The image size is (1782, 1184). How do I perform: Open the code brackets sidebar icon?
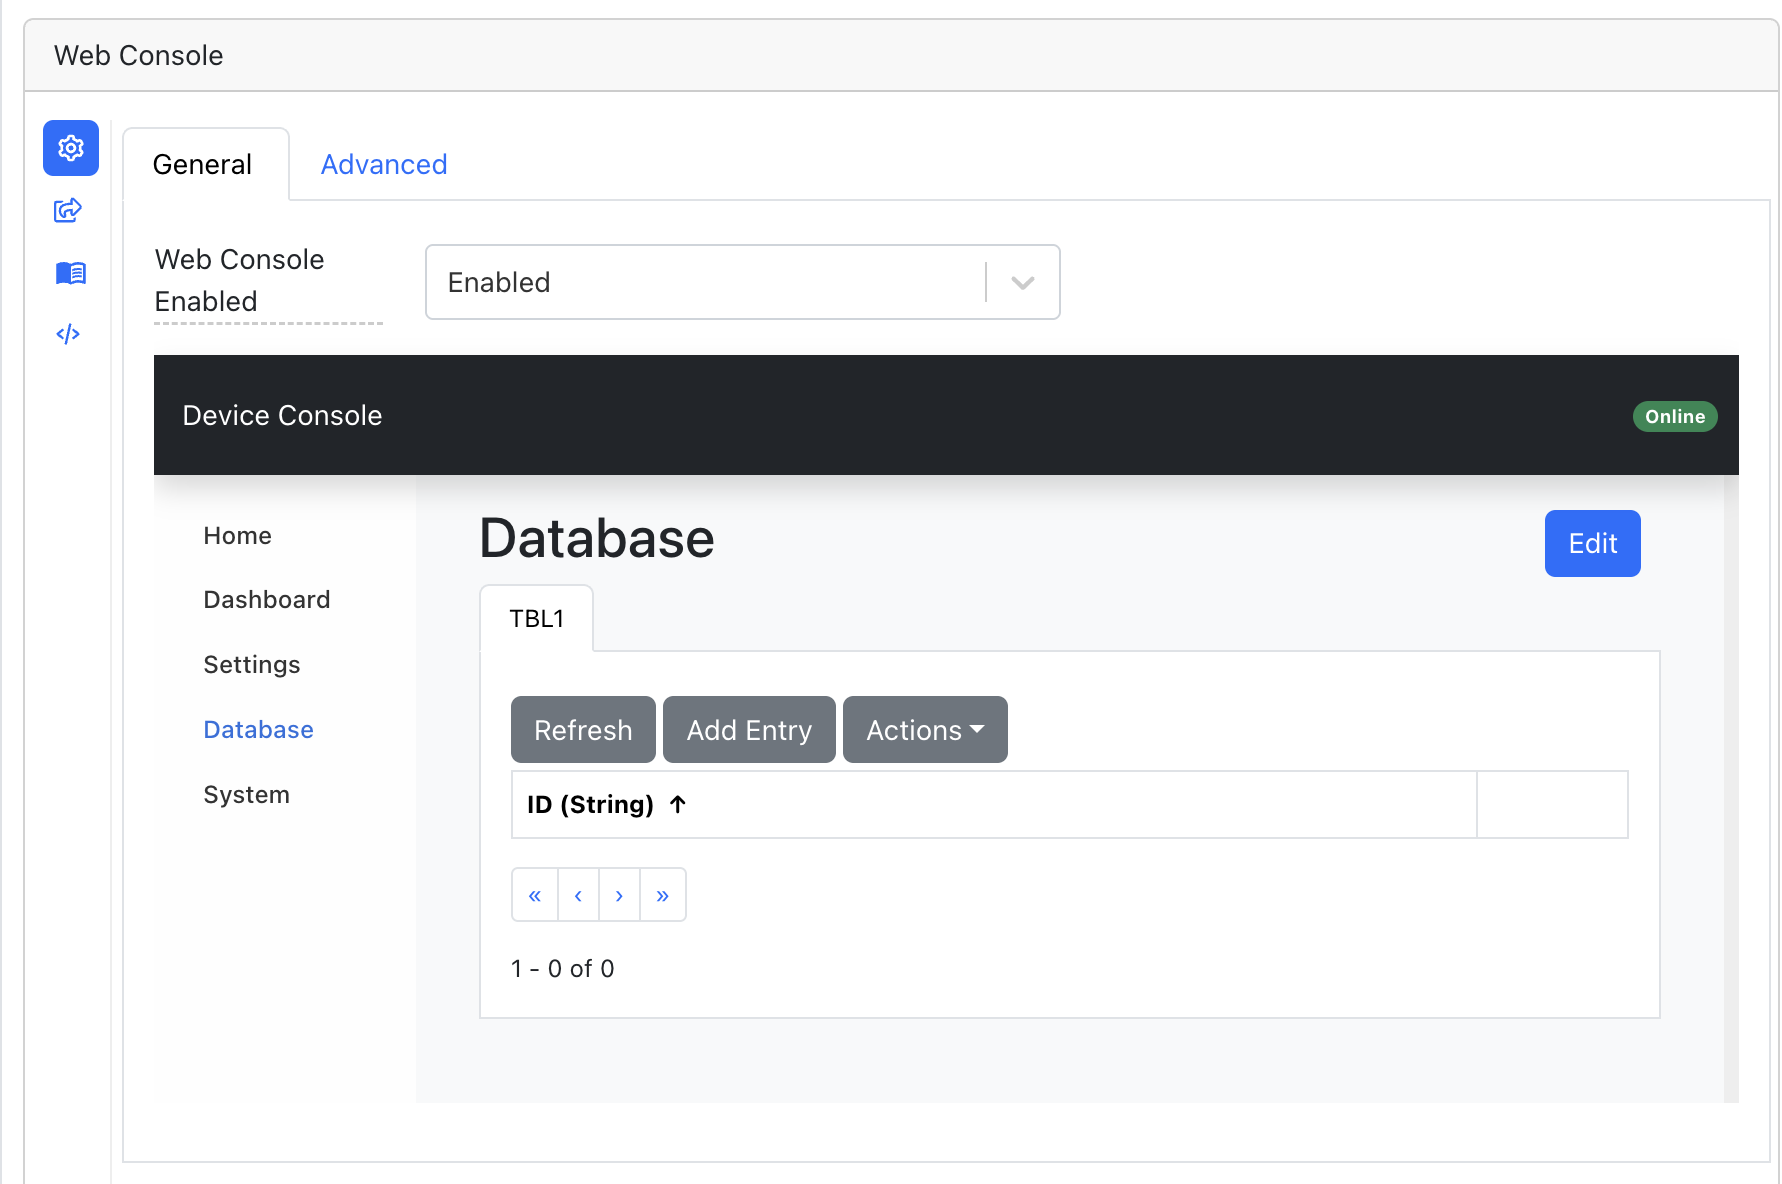[68, 334]
